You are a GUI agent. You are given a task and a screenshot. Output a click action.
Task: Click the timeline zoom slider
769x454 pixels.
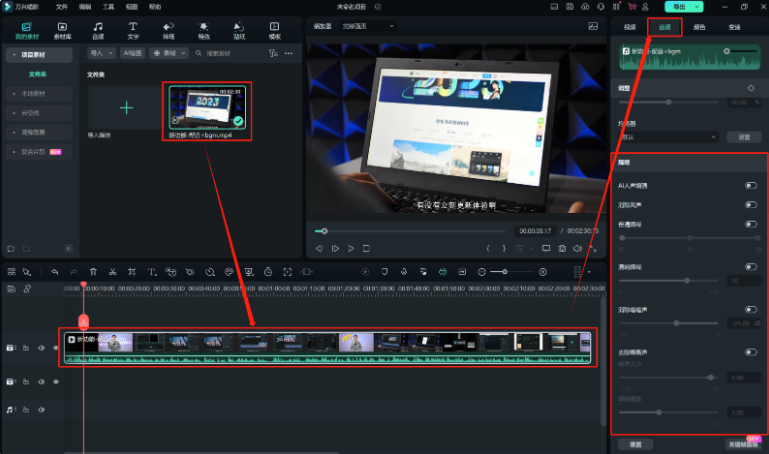pyautogui.click(x=505, y=272)
